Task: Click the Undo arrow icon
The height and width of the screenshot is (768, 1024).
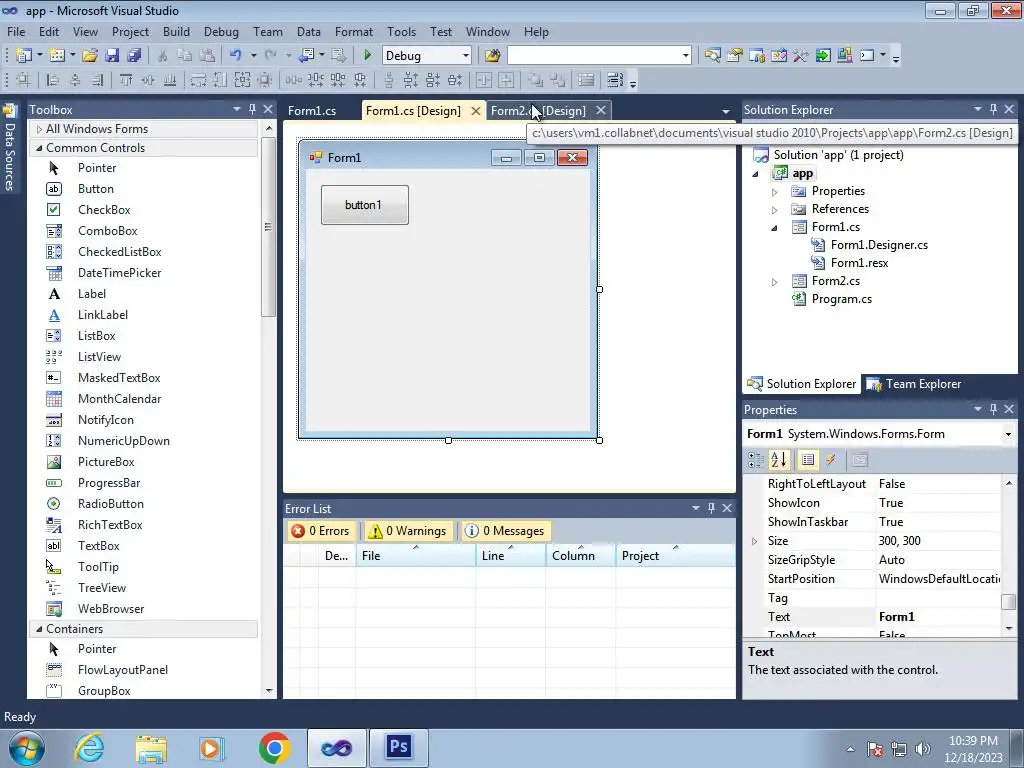Action: [x=236, y=56]
